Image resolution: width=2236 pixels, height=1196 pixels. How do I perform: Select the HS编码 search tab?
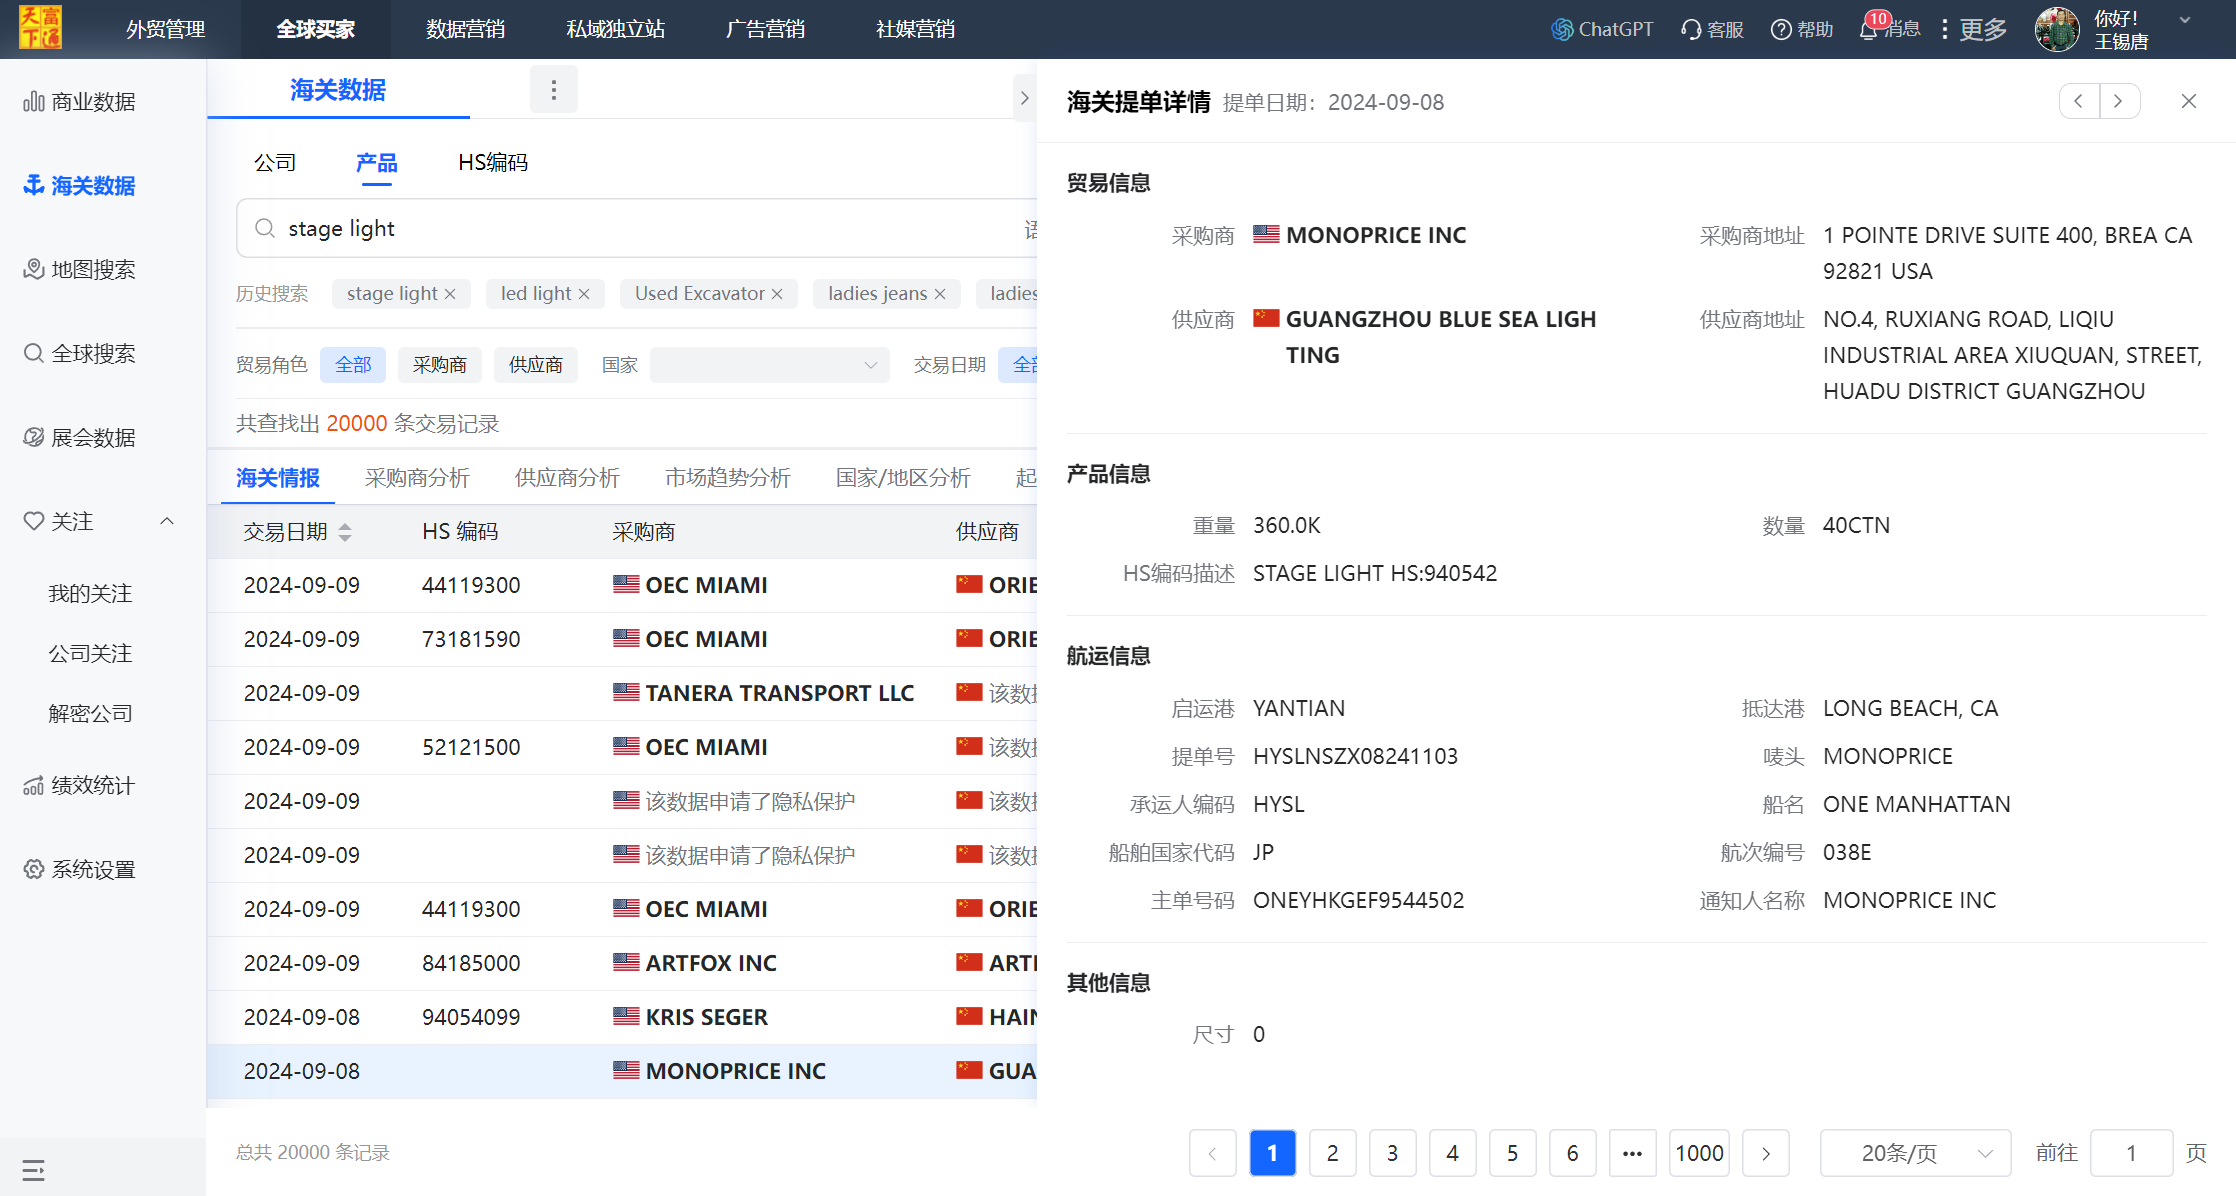pyautogui.click(x=493, y=162)
